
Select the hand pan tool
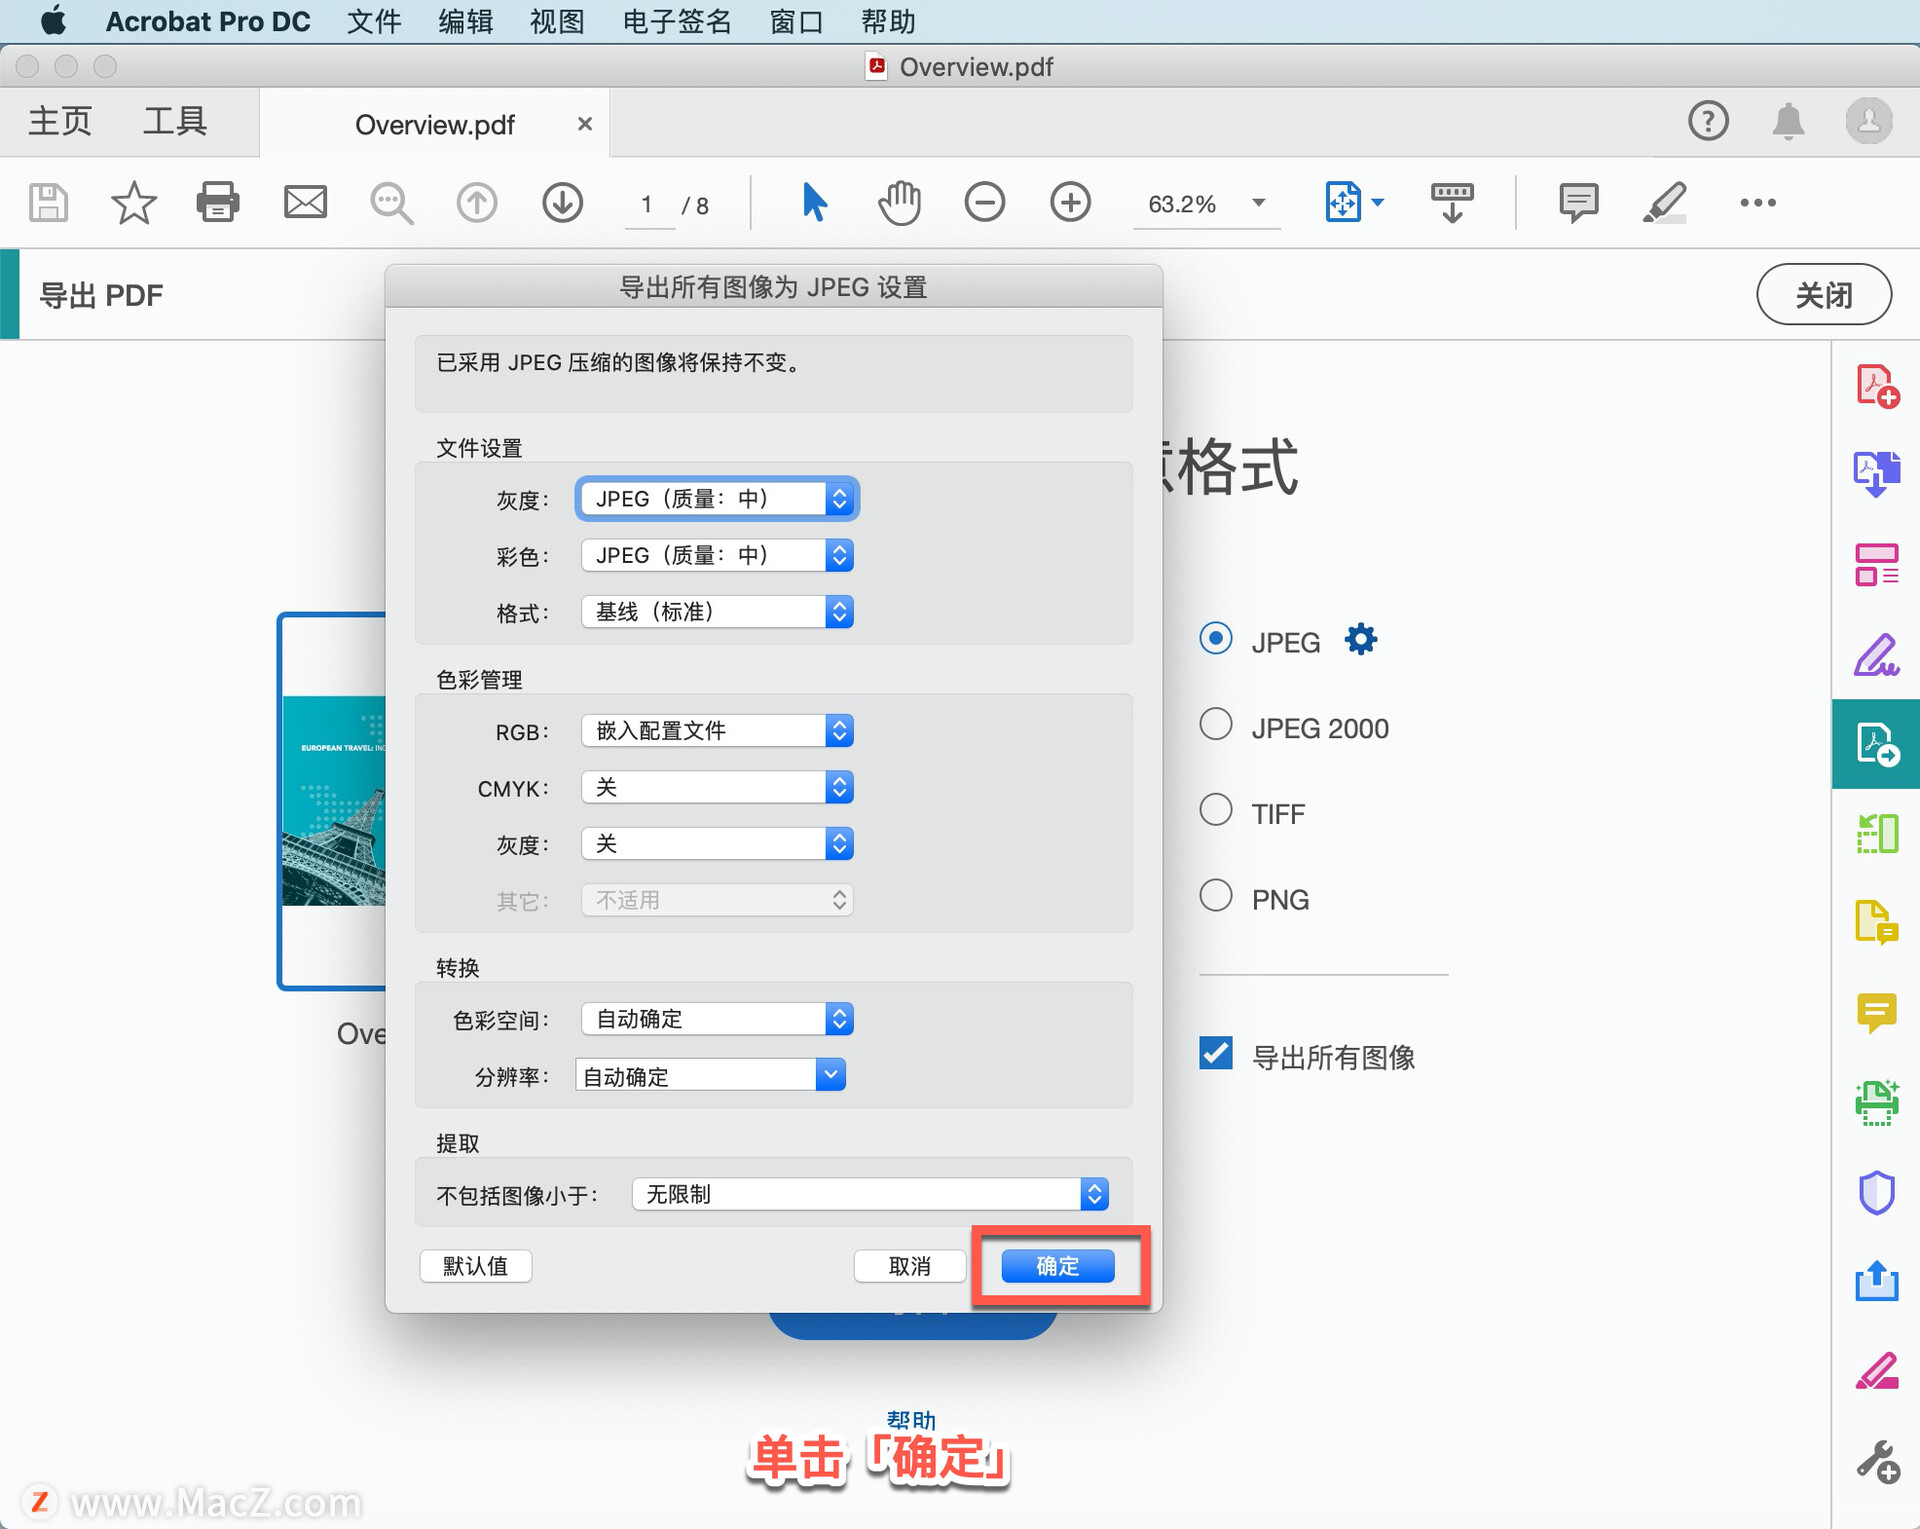pyautogui.click(x=898, y=203)
